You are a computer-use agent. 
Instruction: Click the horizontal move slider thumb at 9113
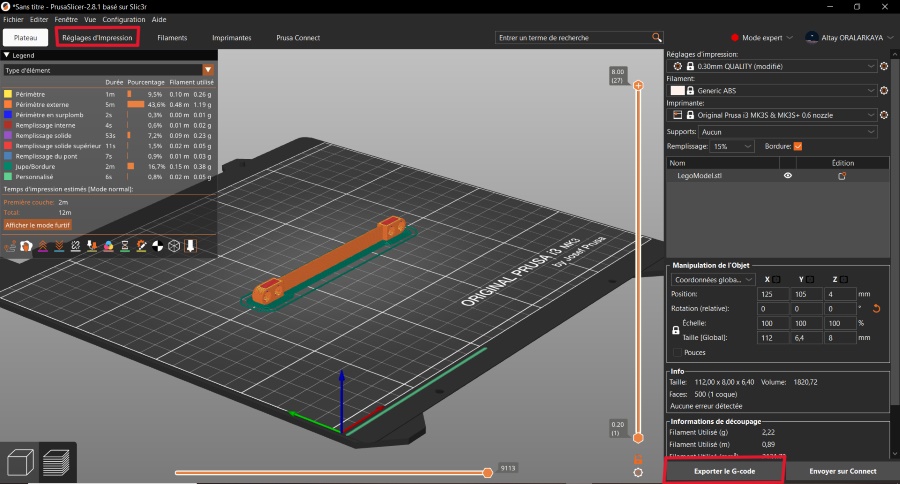point(487,473)
